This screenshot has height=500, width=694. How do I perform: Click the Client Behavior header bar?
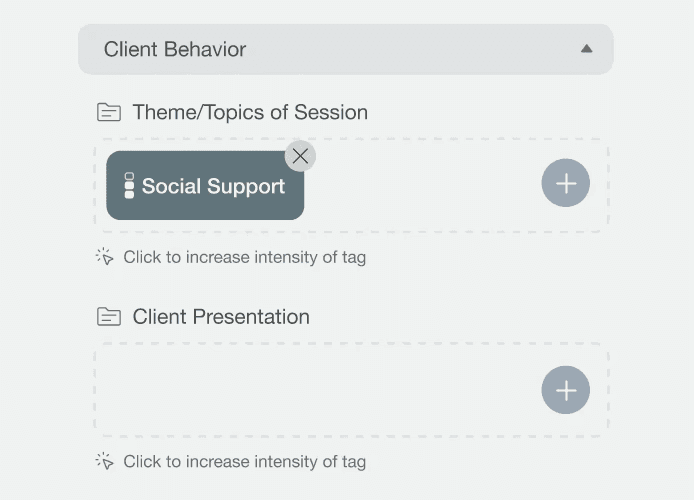tap(346, 49)
